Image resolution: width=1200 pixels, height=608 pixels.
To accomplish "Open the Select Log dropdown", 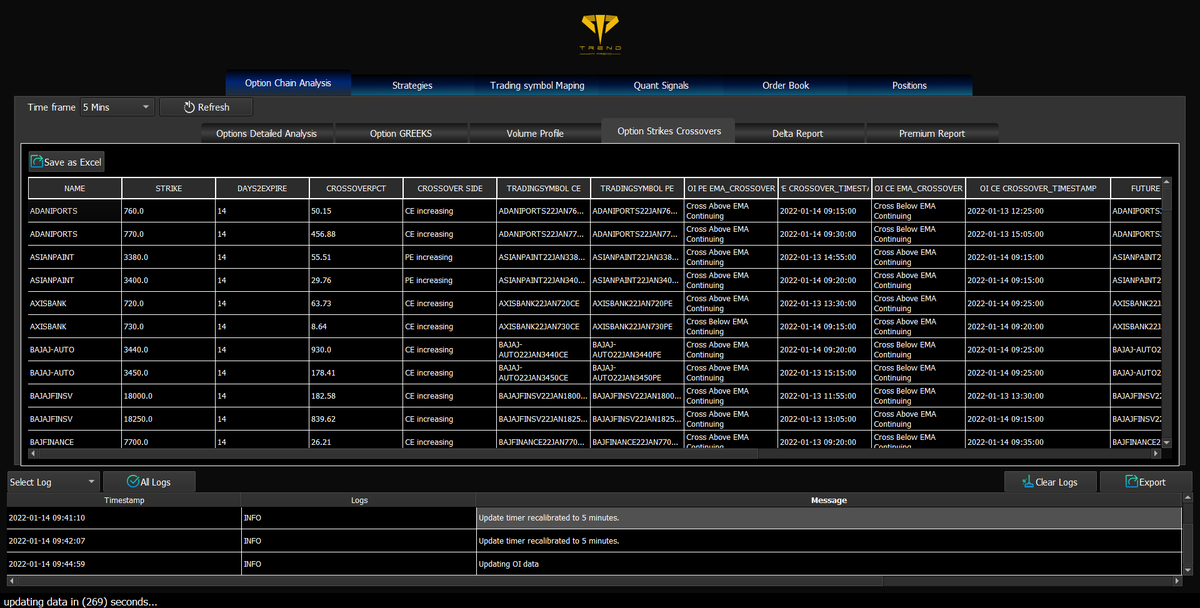I will click(x=53, y=482).
